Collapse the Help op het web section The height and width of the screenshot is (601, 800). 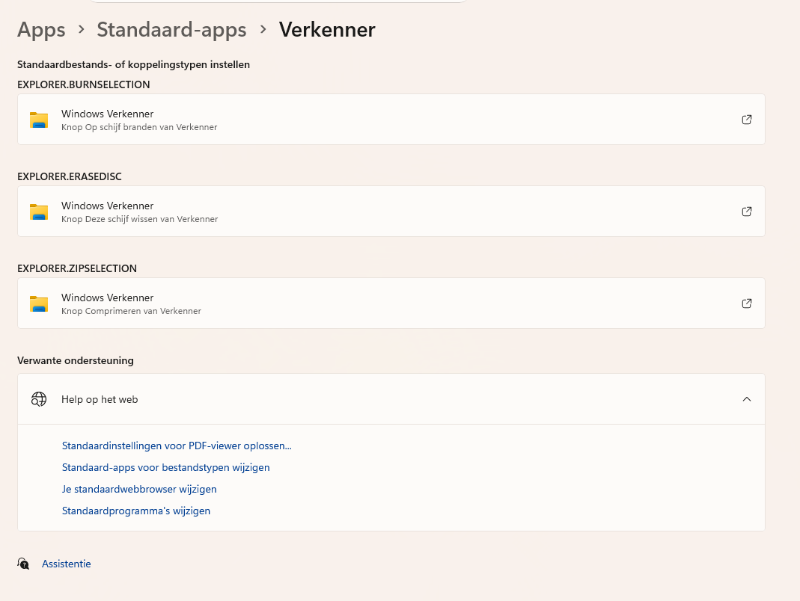(x=746, y=399)
